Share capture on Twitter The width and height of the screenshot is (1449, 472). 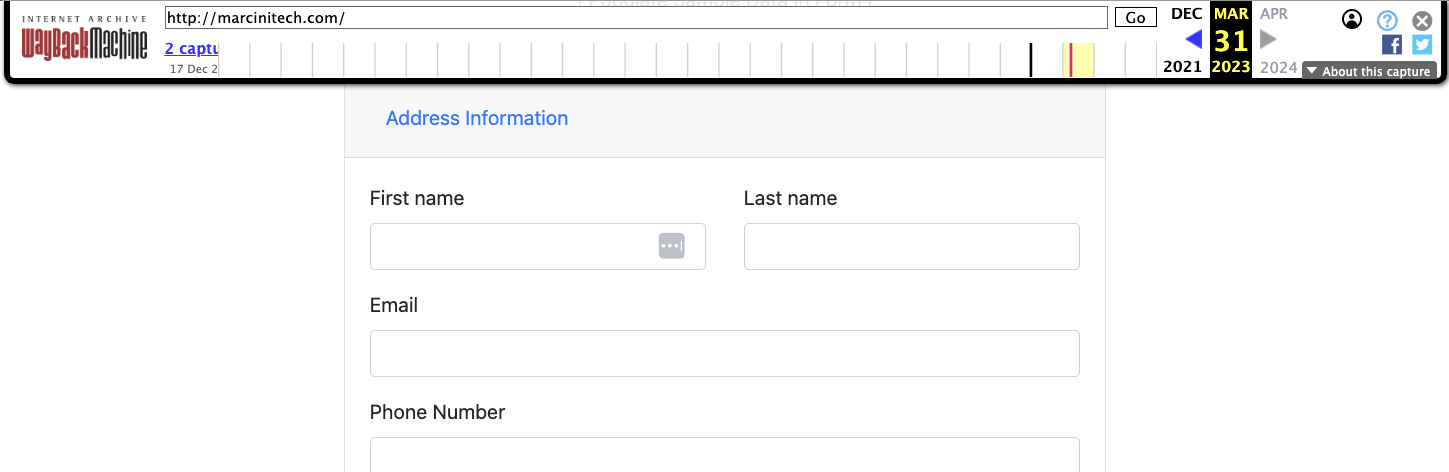pyautogui.click(x=1422, y=44)
